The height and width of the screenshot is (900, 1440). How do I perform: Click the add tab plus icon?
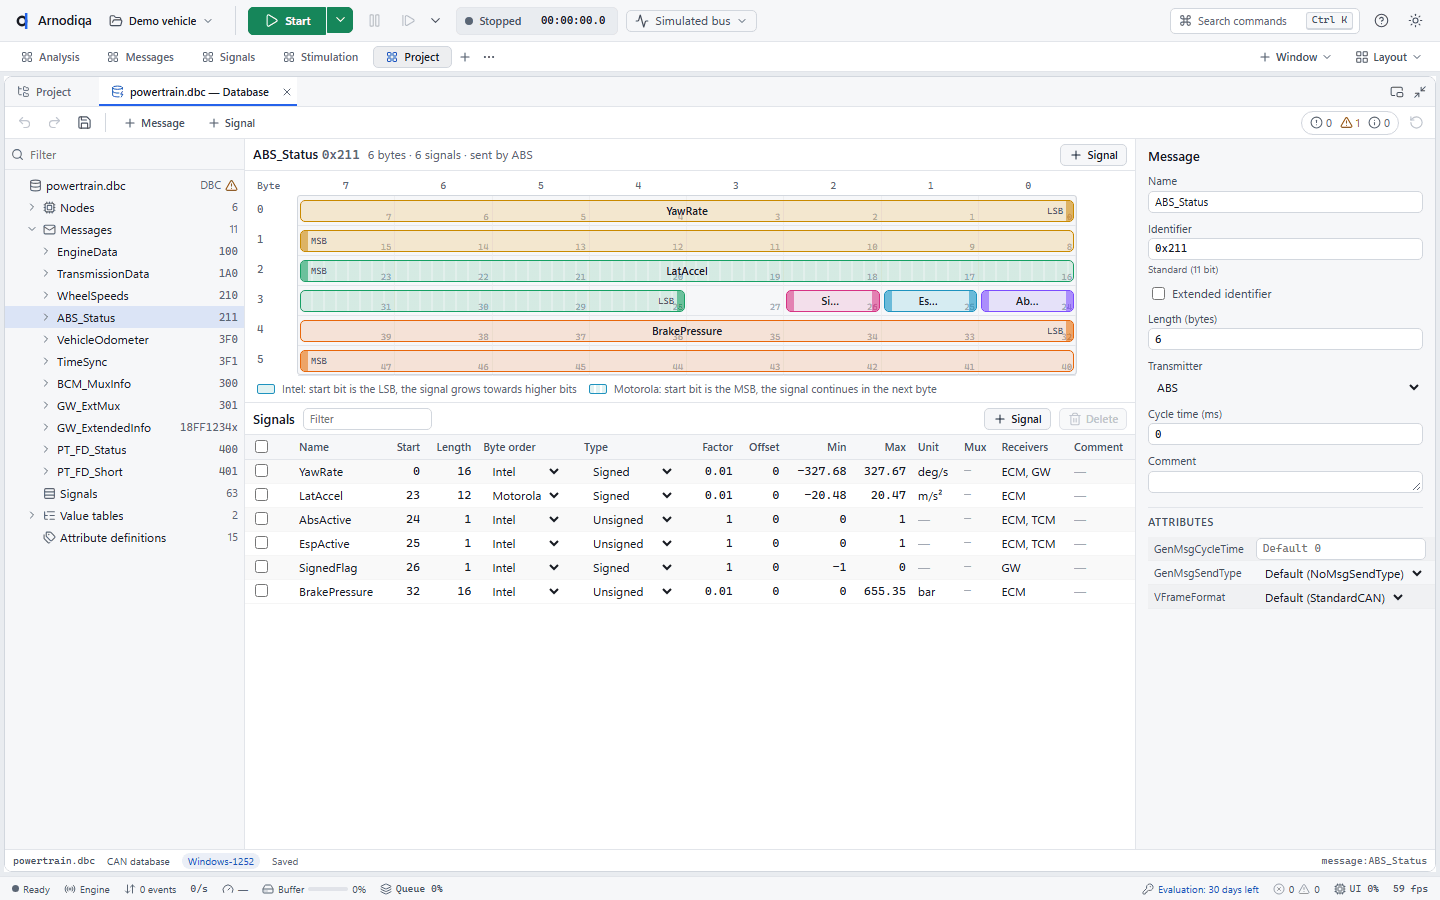(465, 57)
